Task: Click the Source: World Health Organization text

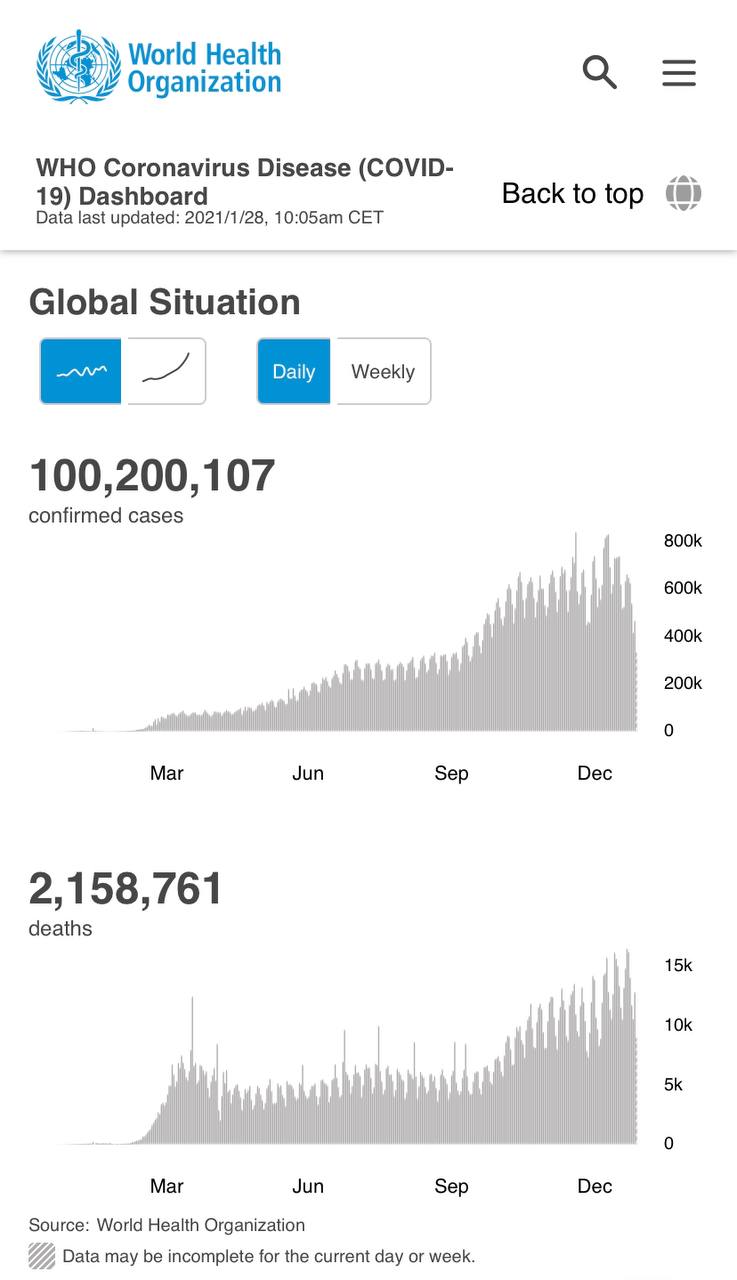Action: 167,1225
